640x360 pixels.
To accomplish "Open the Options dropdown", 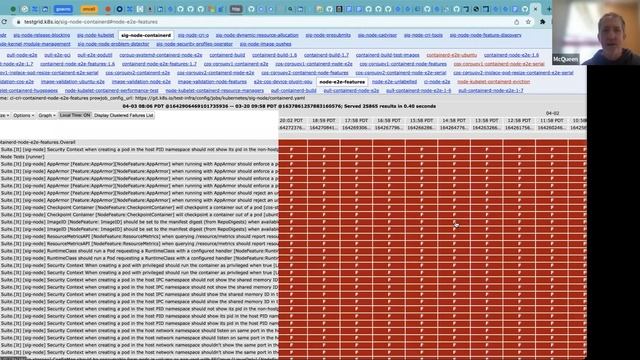I will tap(24, 116).
